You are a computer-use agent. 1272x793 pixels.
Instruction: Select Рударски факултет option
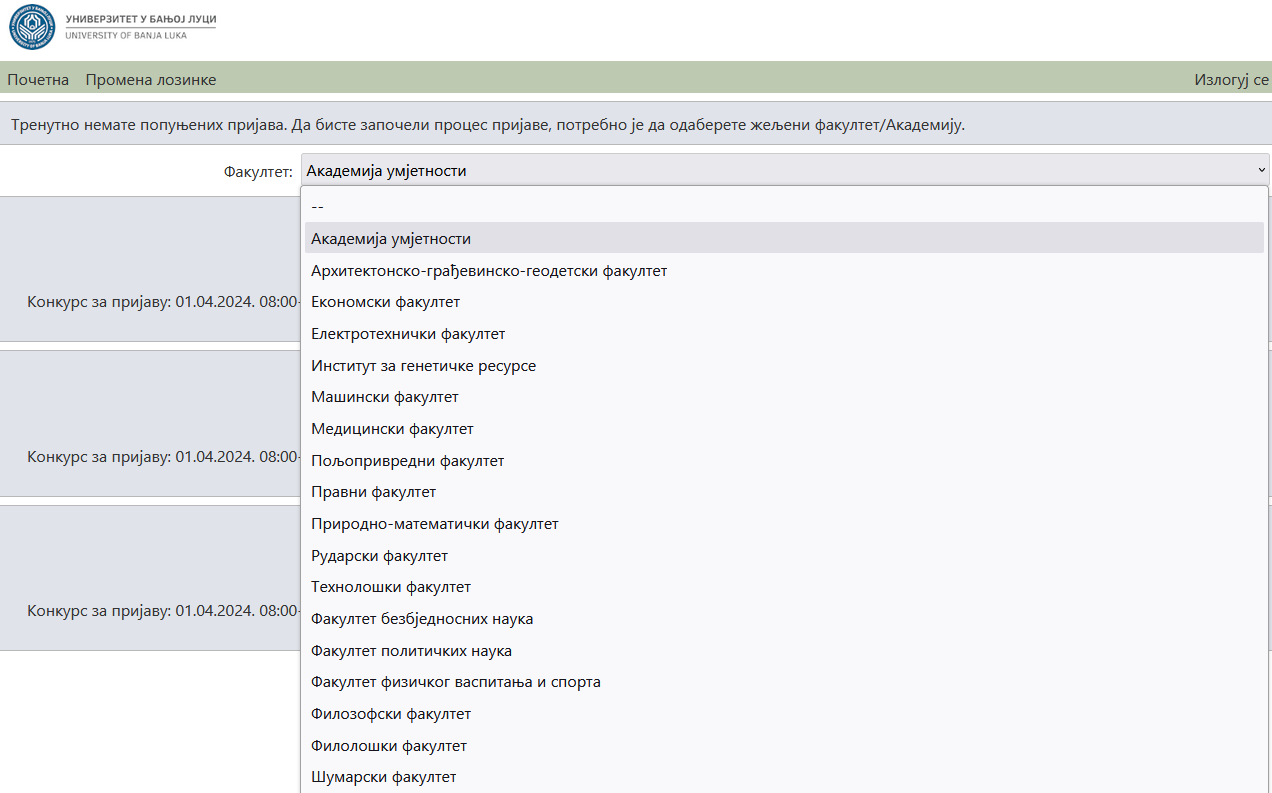pos(379,556)
